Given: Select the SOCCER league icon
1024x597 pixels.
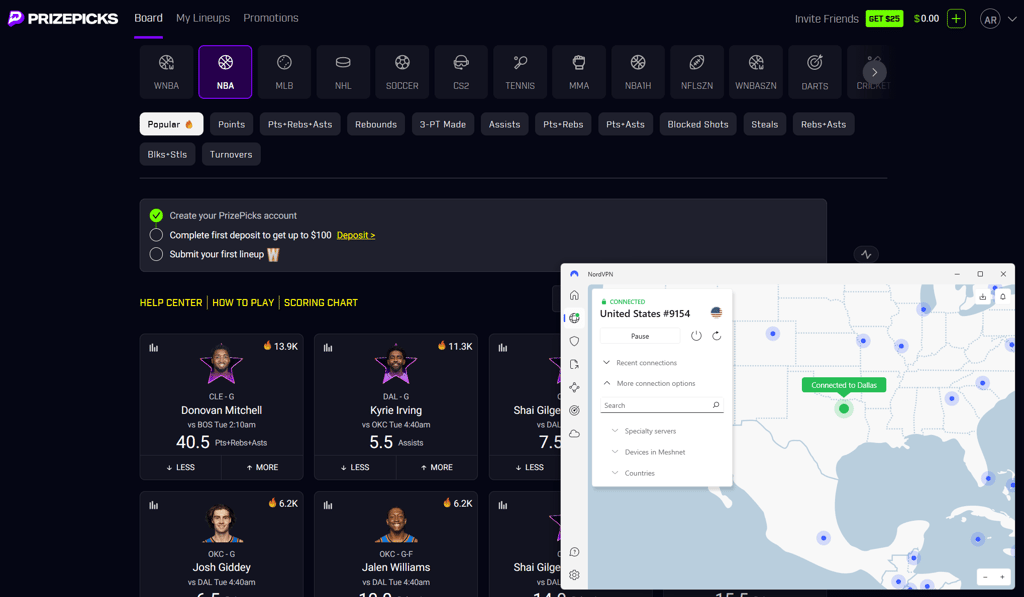Looking at the screenshot, I should coord(402,72).
